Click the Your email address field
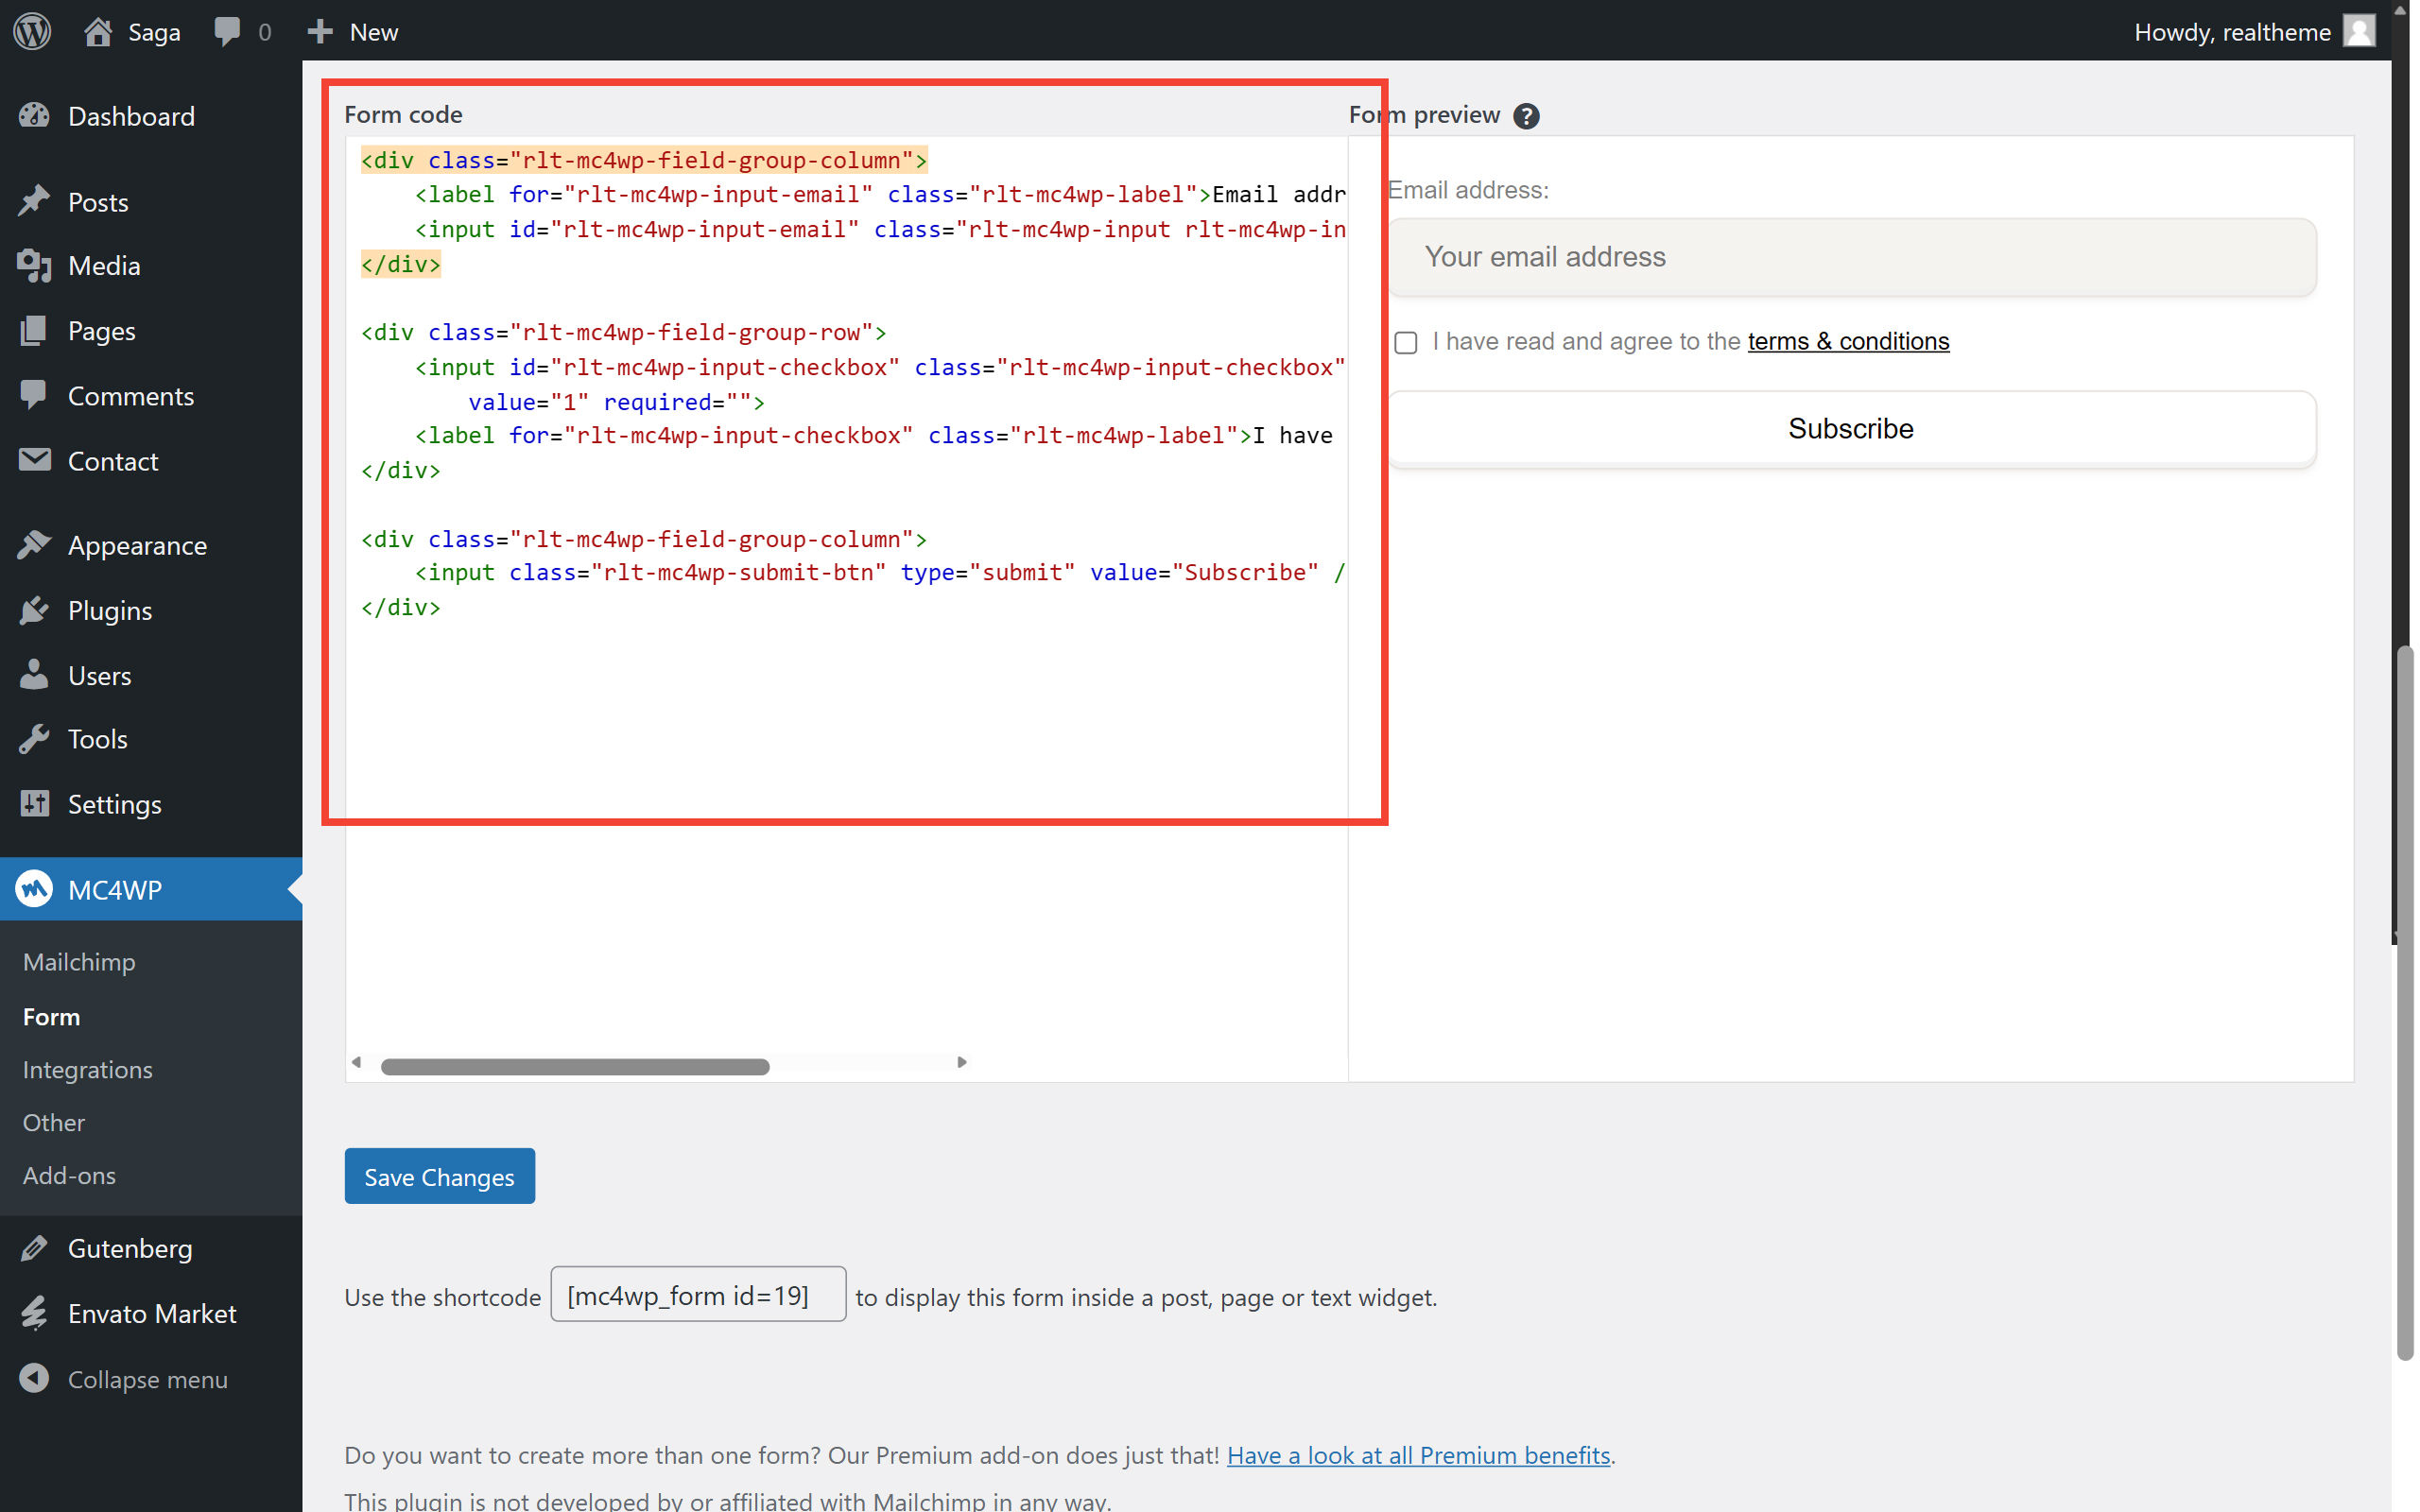 (x=1851, y=257)
